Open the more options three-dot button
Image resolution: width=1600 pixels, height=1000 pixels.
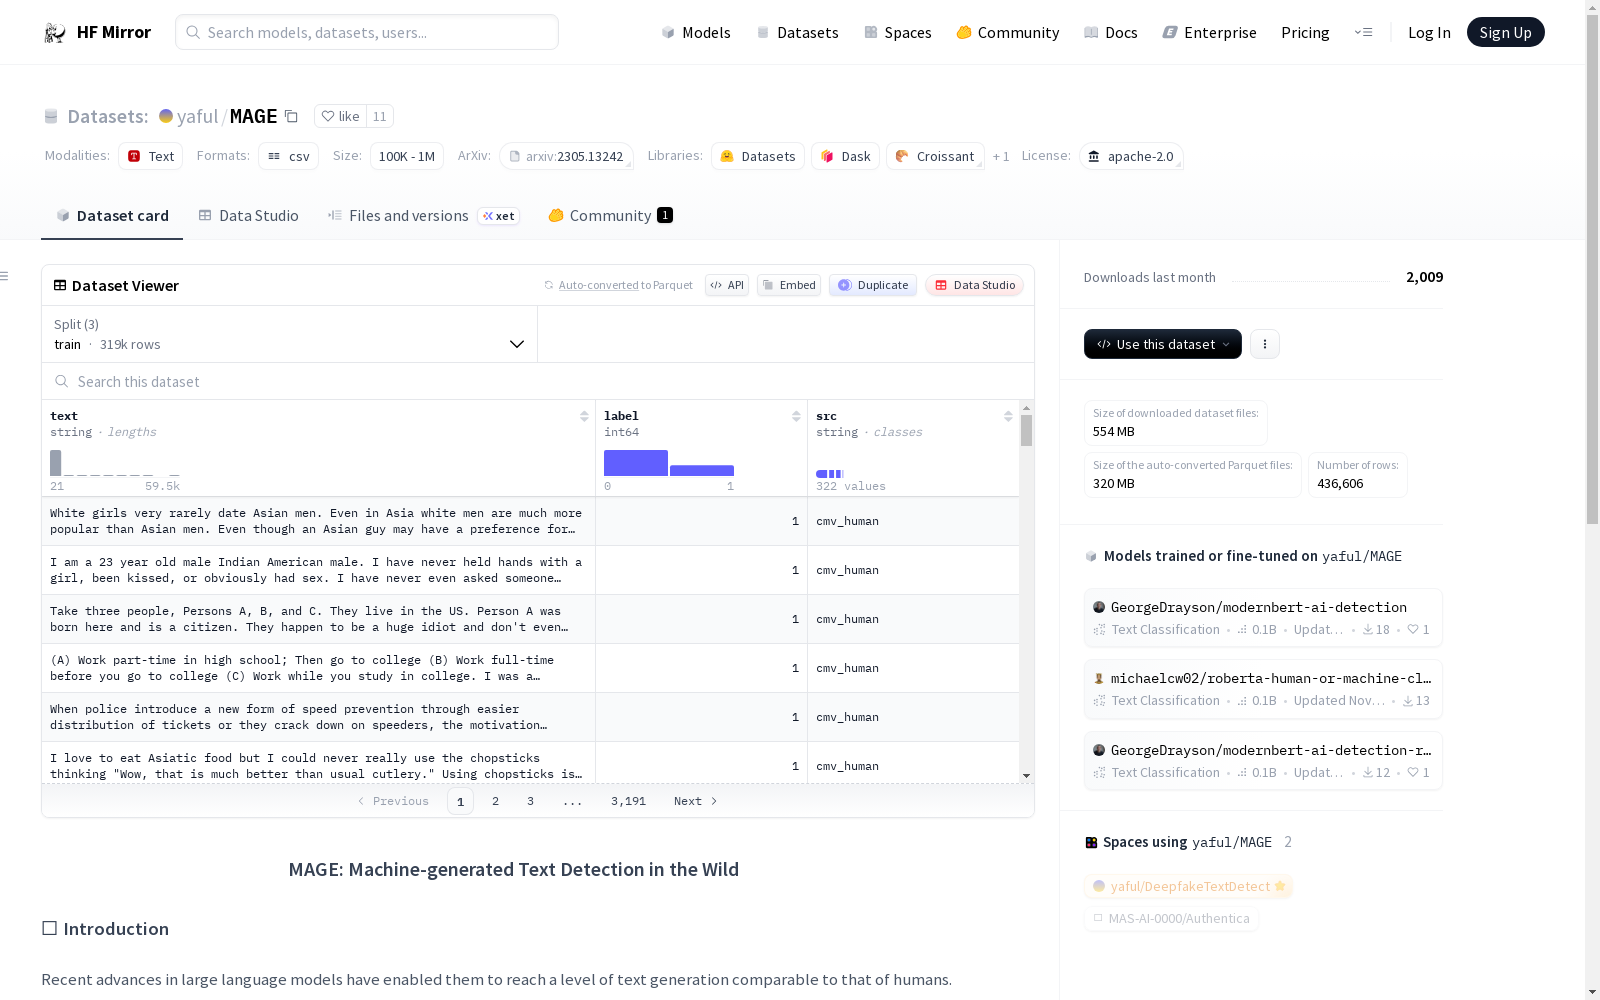pos(1265,344)
